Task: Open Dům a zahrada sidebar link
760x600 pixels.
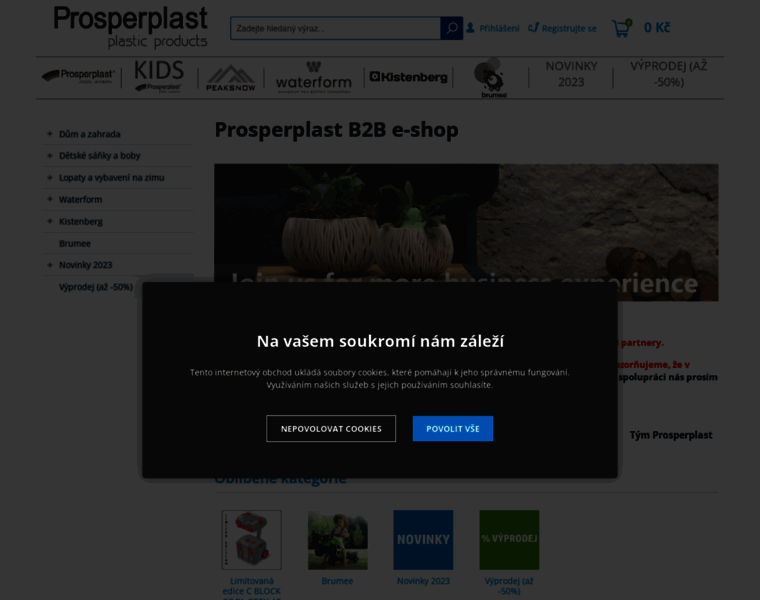Action: point(90,134)
